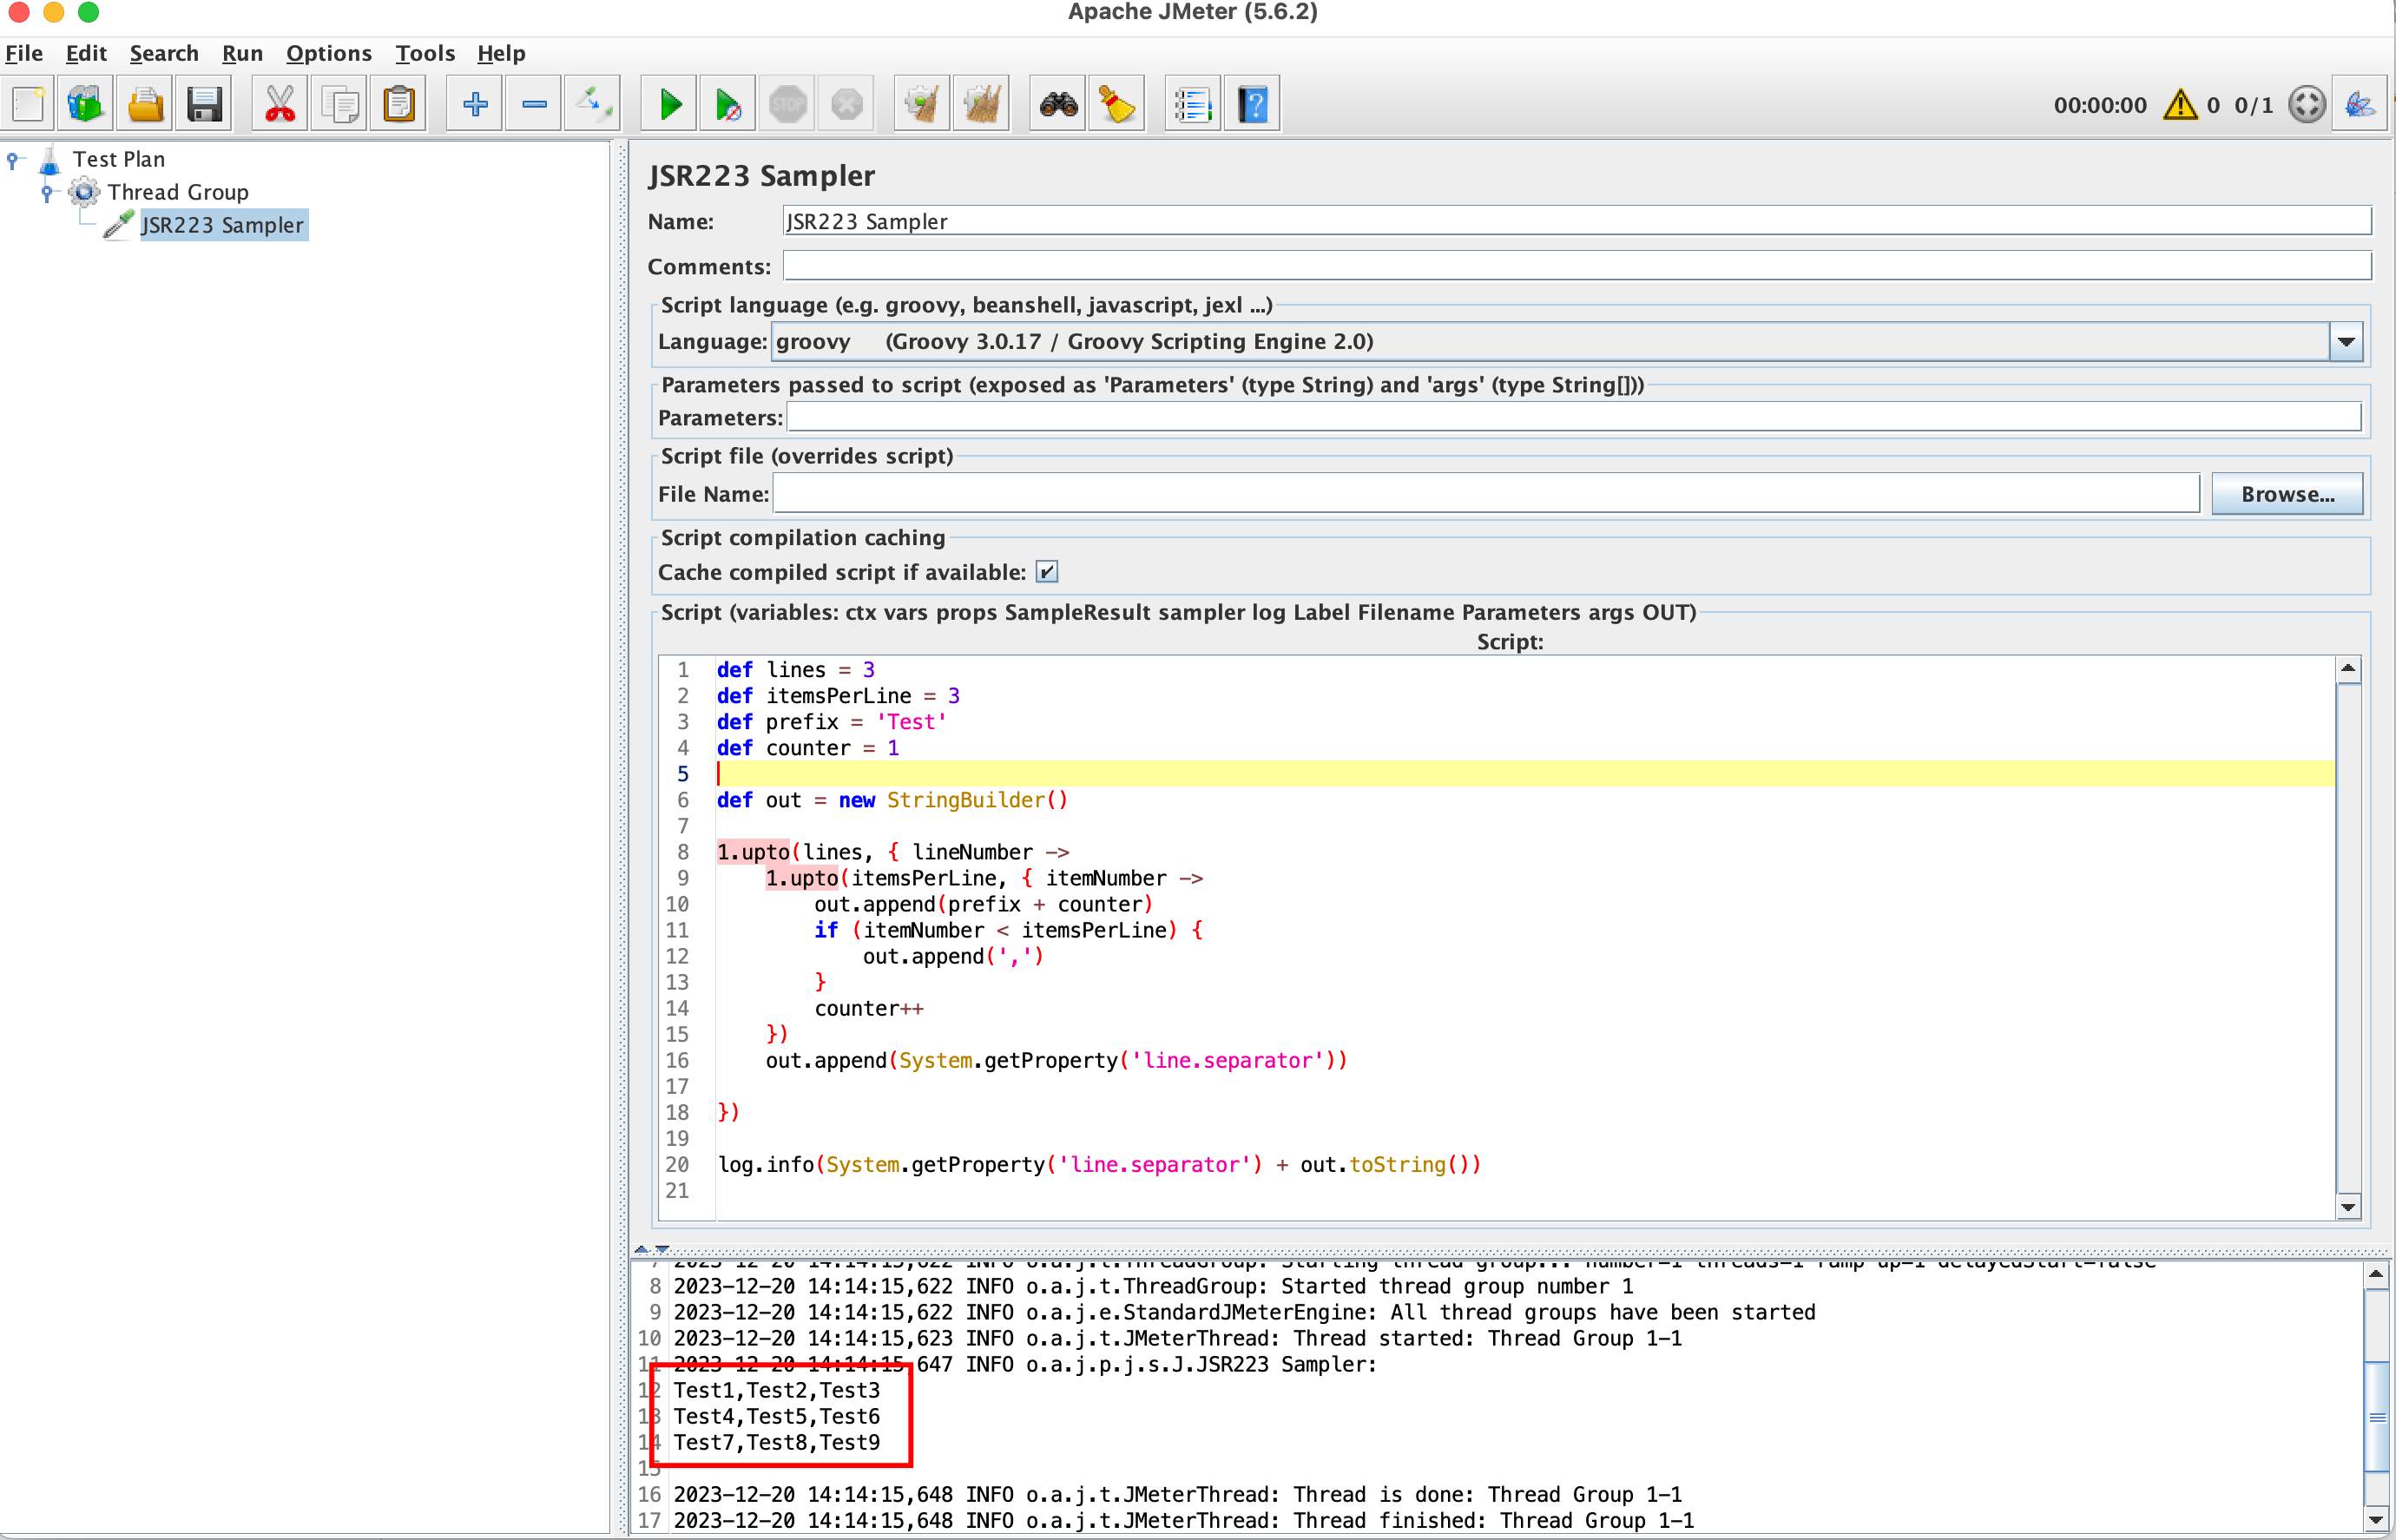Viewport: 2396px width, 1540px height.
Task: Click the Browse button for script file
Action: click(x=2287, y=493)
